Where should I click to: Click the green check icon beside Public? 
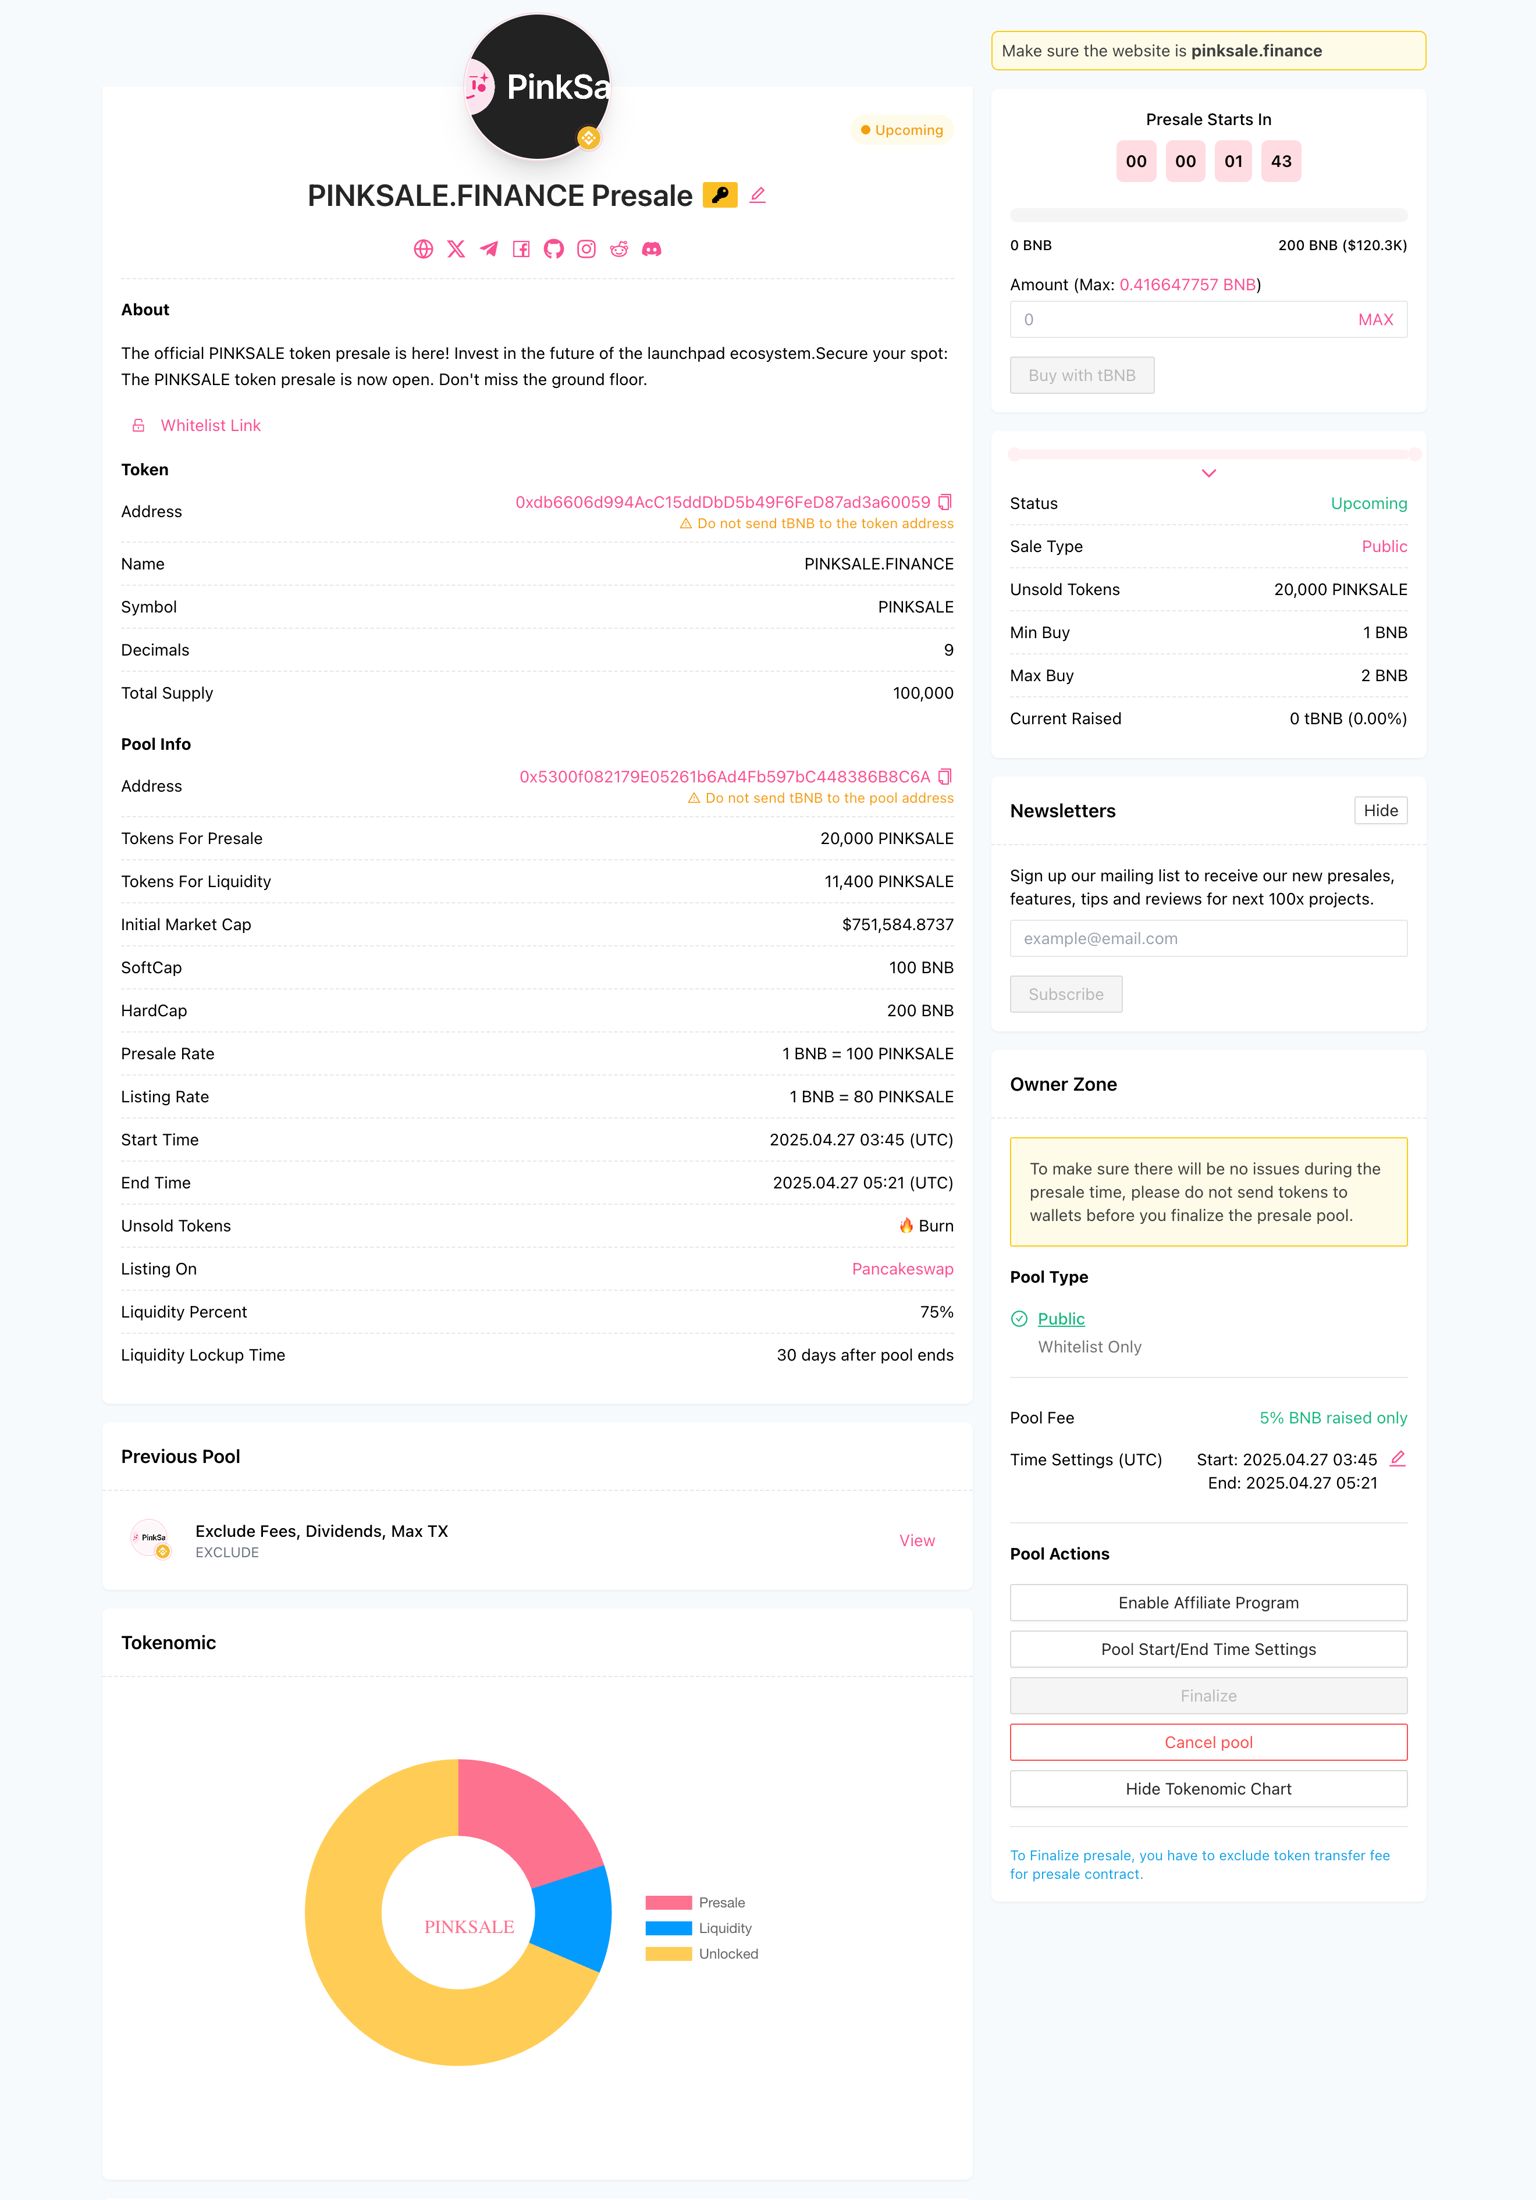(x=1019, y=1319)
